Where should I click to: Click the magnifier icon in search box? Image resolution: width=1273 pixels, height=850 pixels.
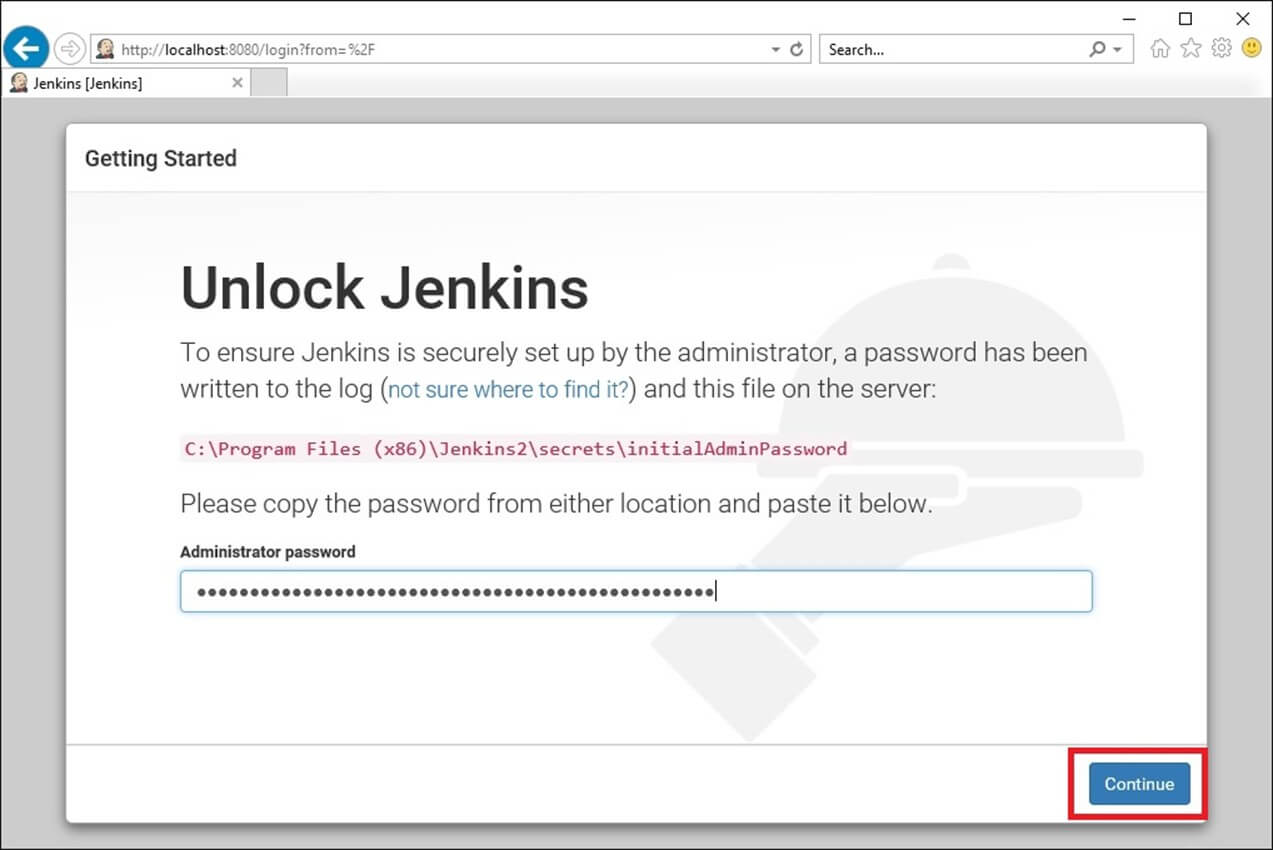pyautogui.click(x=1098, y=49)
